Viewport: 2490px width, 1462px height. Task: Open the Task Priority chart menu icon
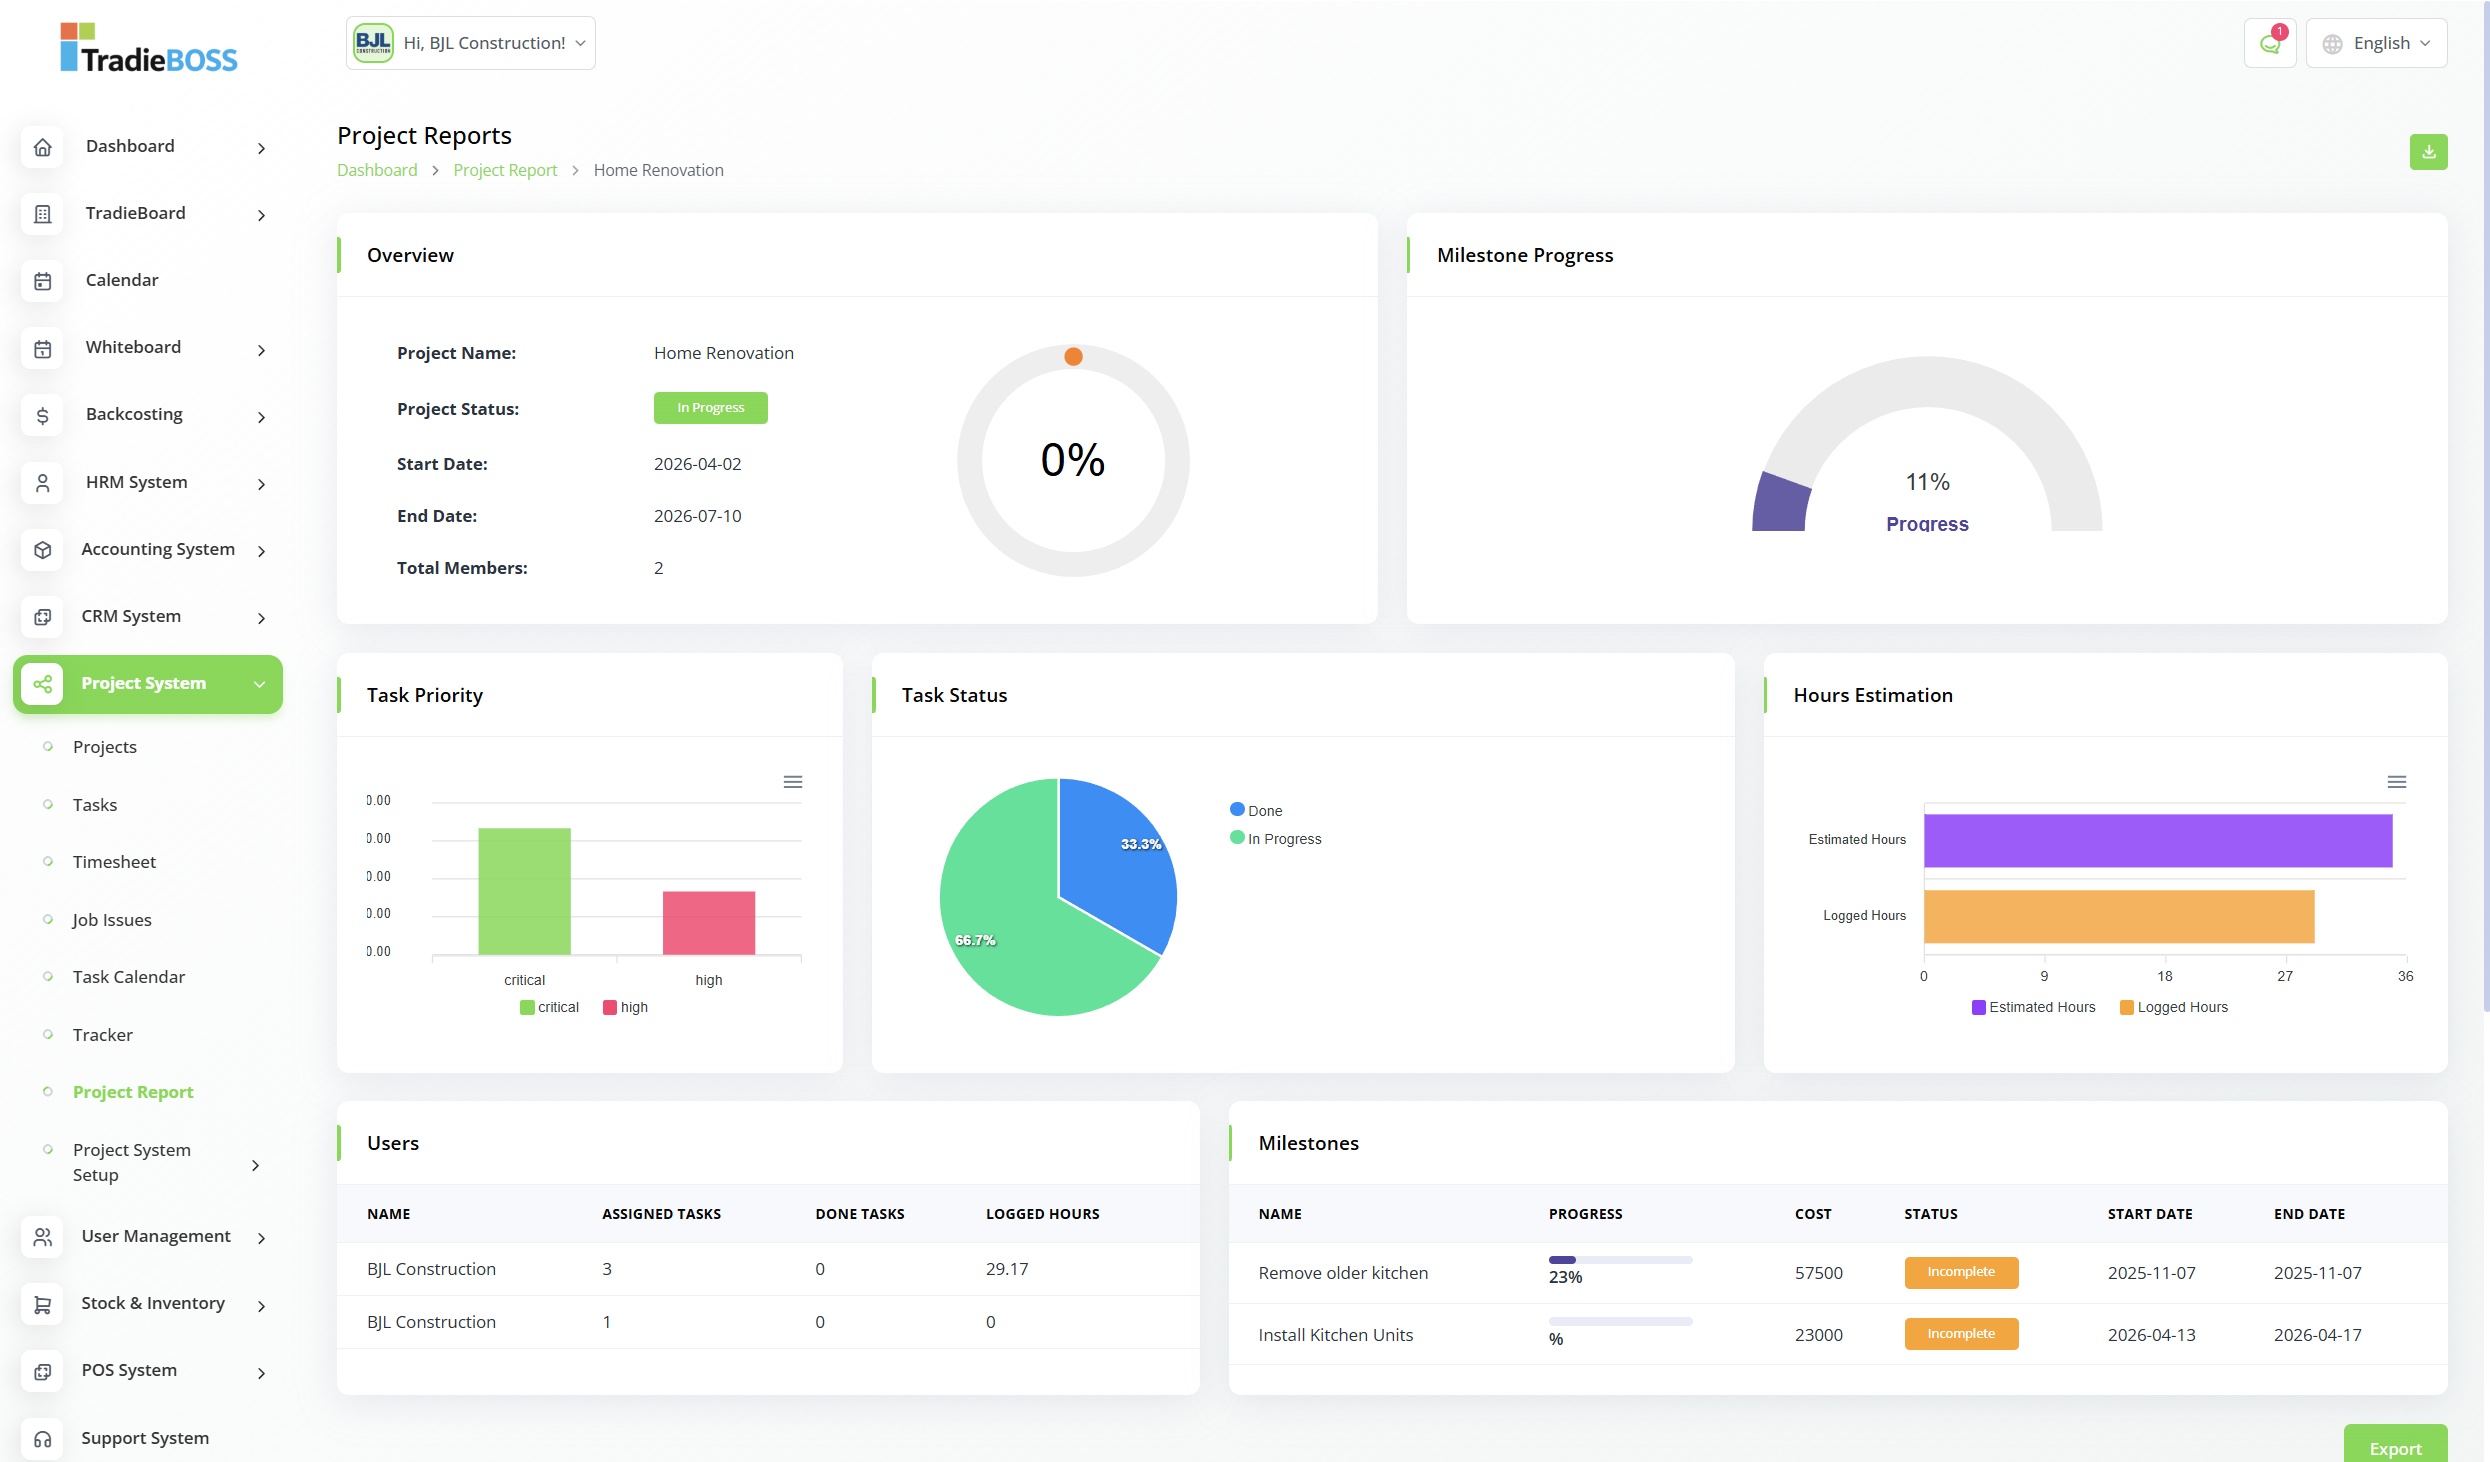[792, 782]
